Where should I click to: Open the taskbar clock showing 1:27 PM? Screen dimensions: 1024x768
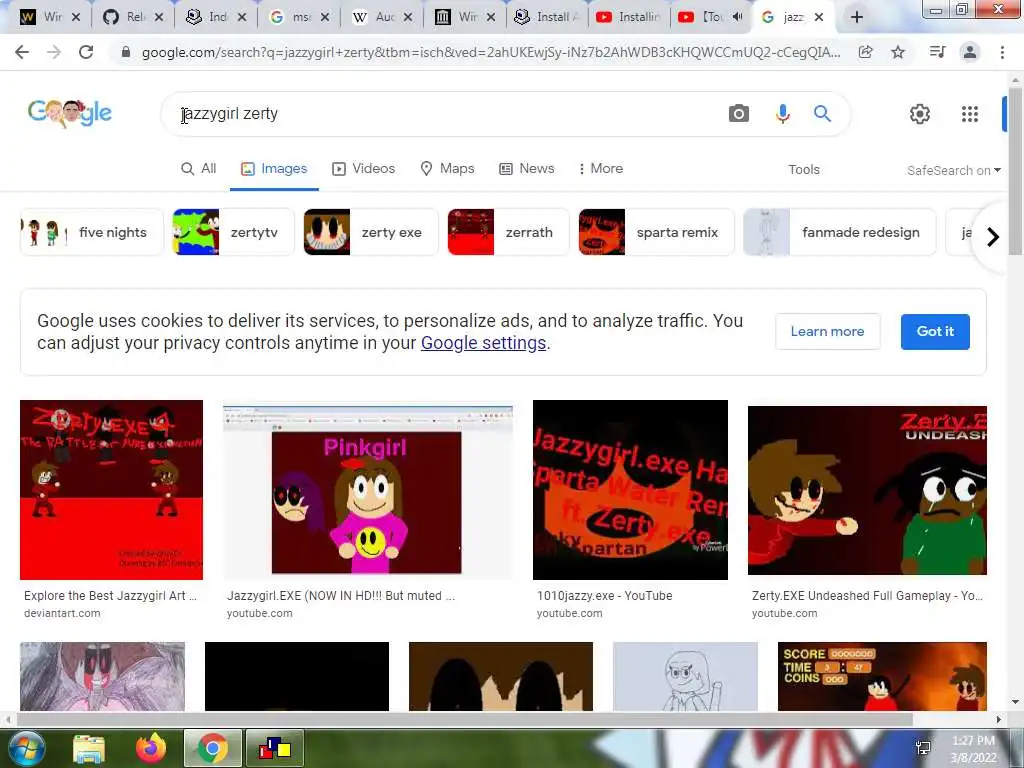(973, 748)
